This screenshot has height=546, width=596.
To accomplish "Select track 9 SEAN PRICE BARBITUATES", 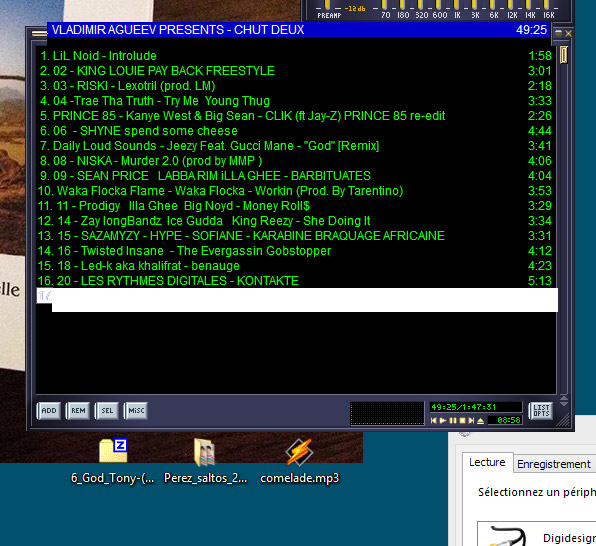I will point(296,176).
